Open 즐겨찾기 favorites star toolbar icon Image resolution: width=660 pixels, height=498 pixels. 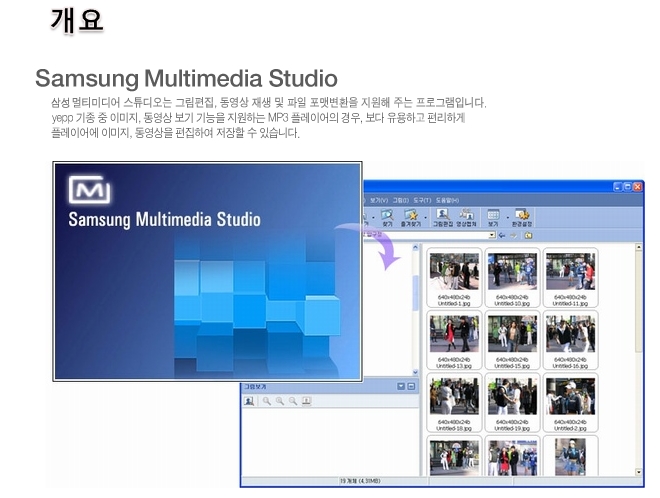click(x=410, y=218)
